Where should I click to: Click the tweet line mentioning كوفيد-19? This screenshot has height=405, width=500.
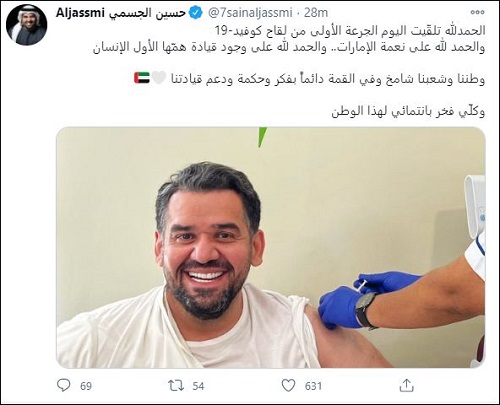(349, 30)
